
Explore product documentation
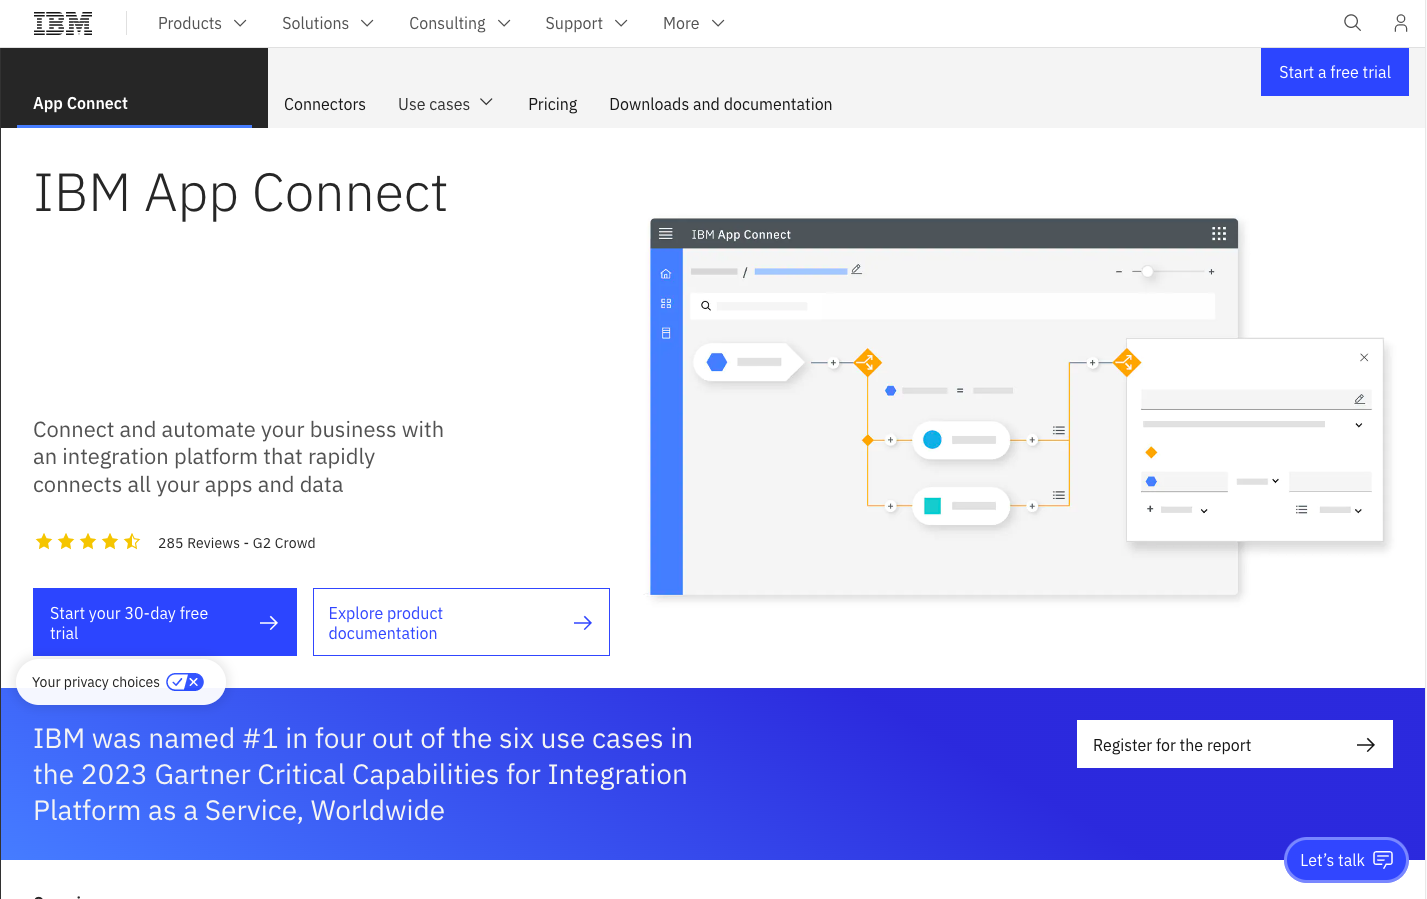pyautogui.click(x=461, y=622)
